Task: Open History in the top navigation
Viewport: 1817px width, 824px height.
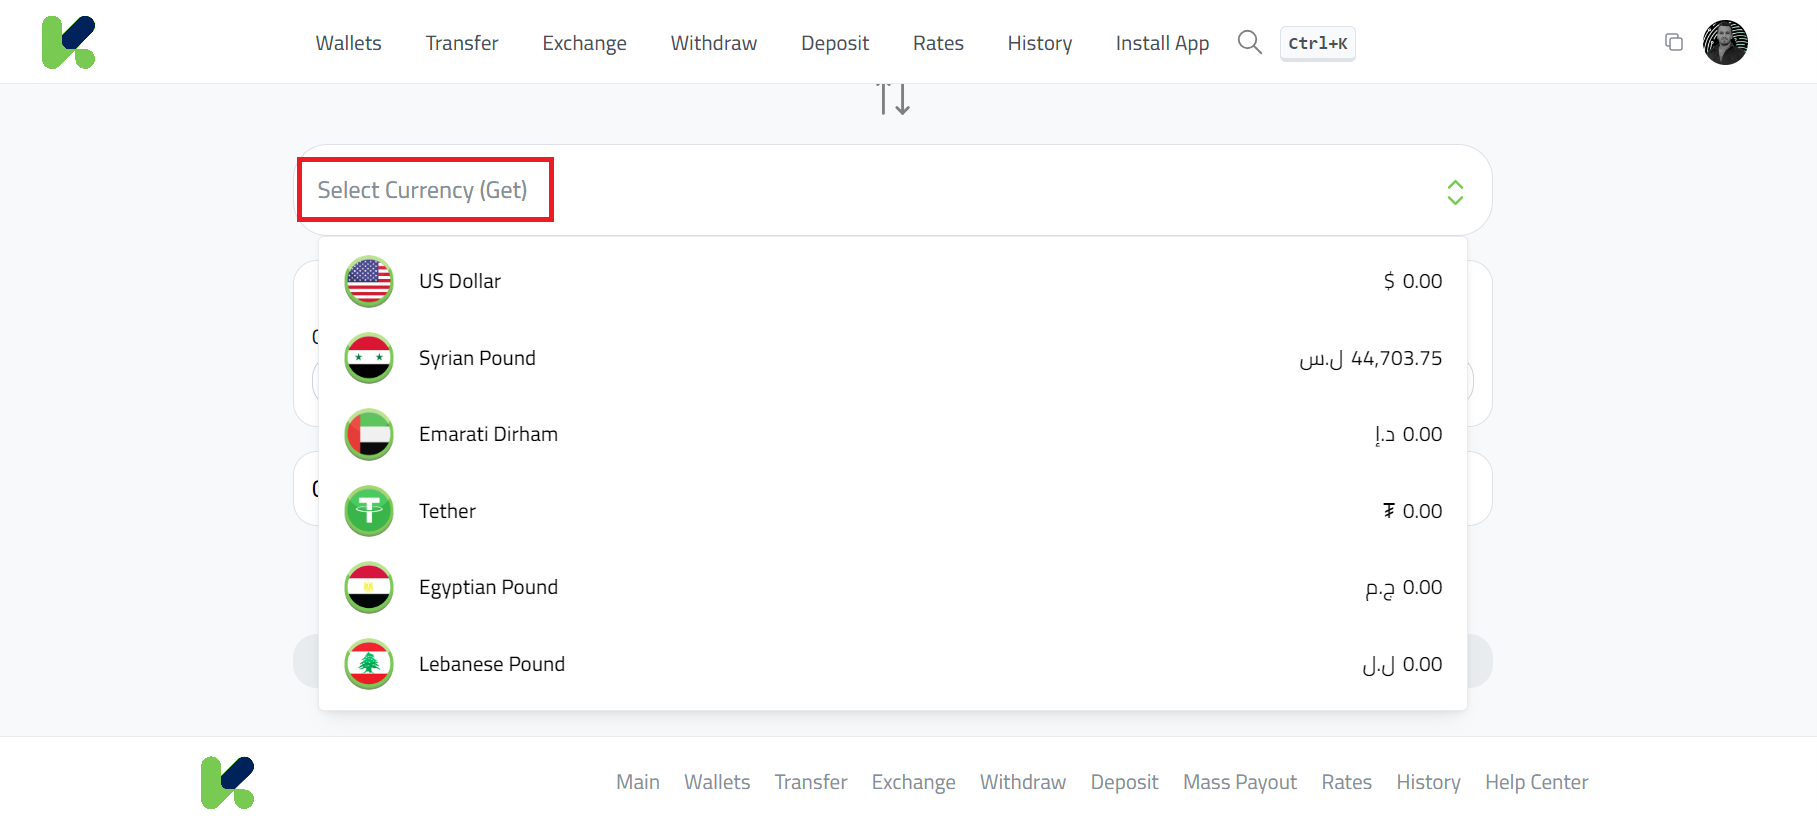Action: click(1040, 43)
